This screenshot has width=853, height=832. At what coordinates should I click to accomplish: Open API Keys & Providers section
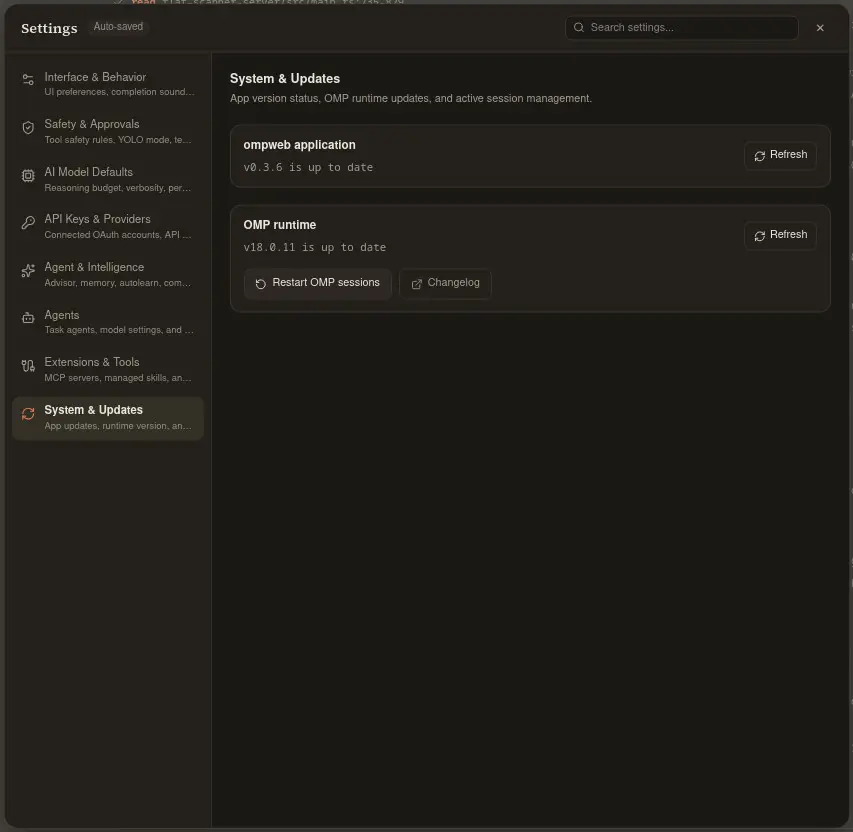coord(108,226)
